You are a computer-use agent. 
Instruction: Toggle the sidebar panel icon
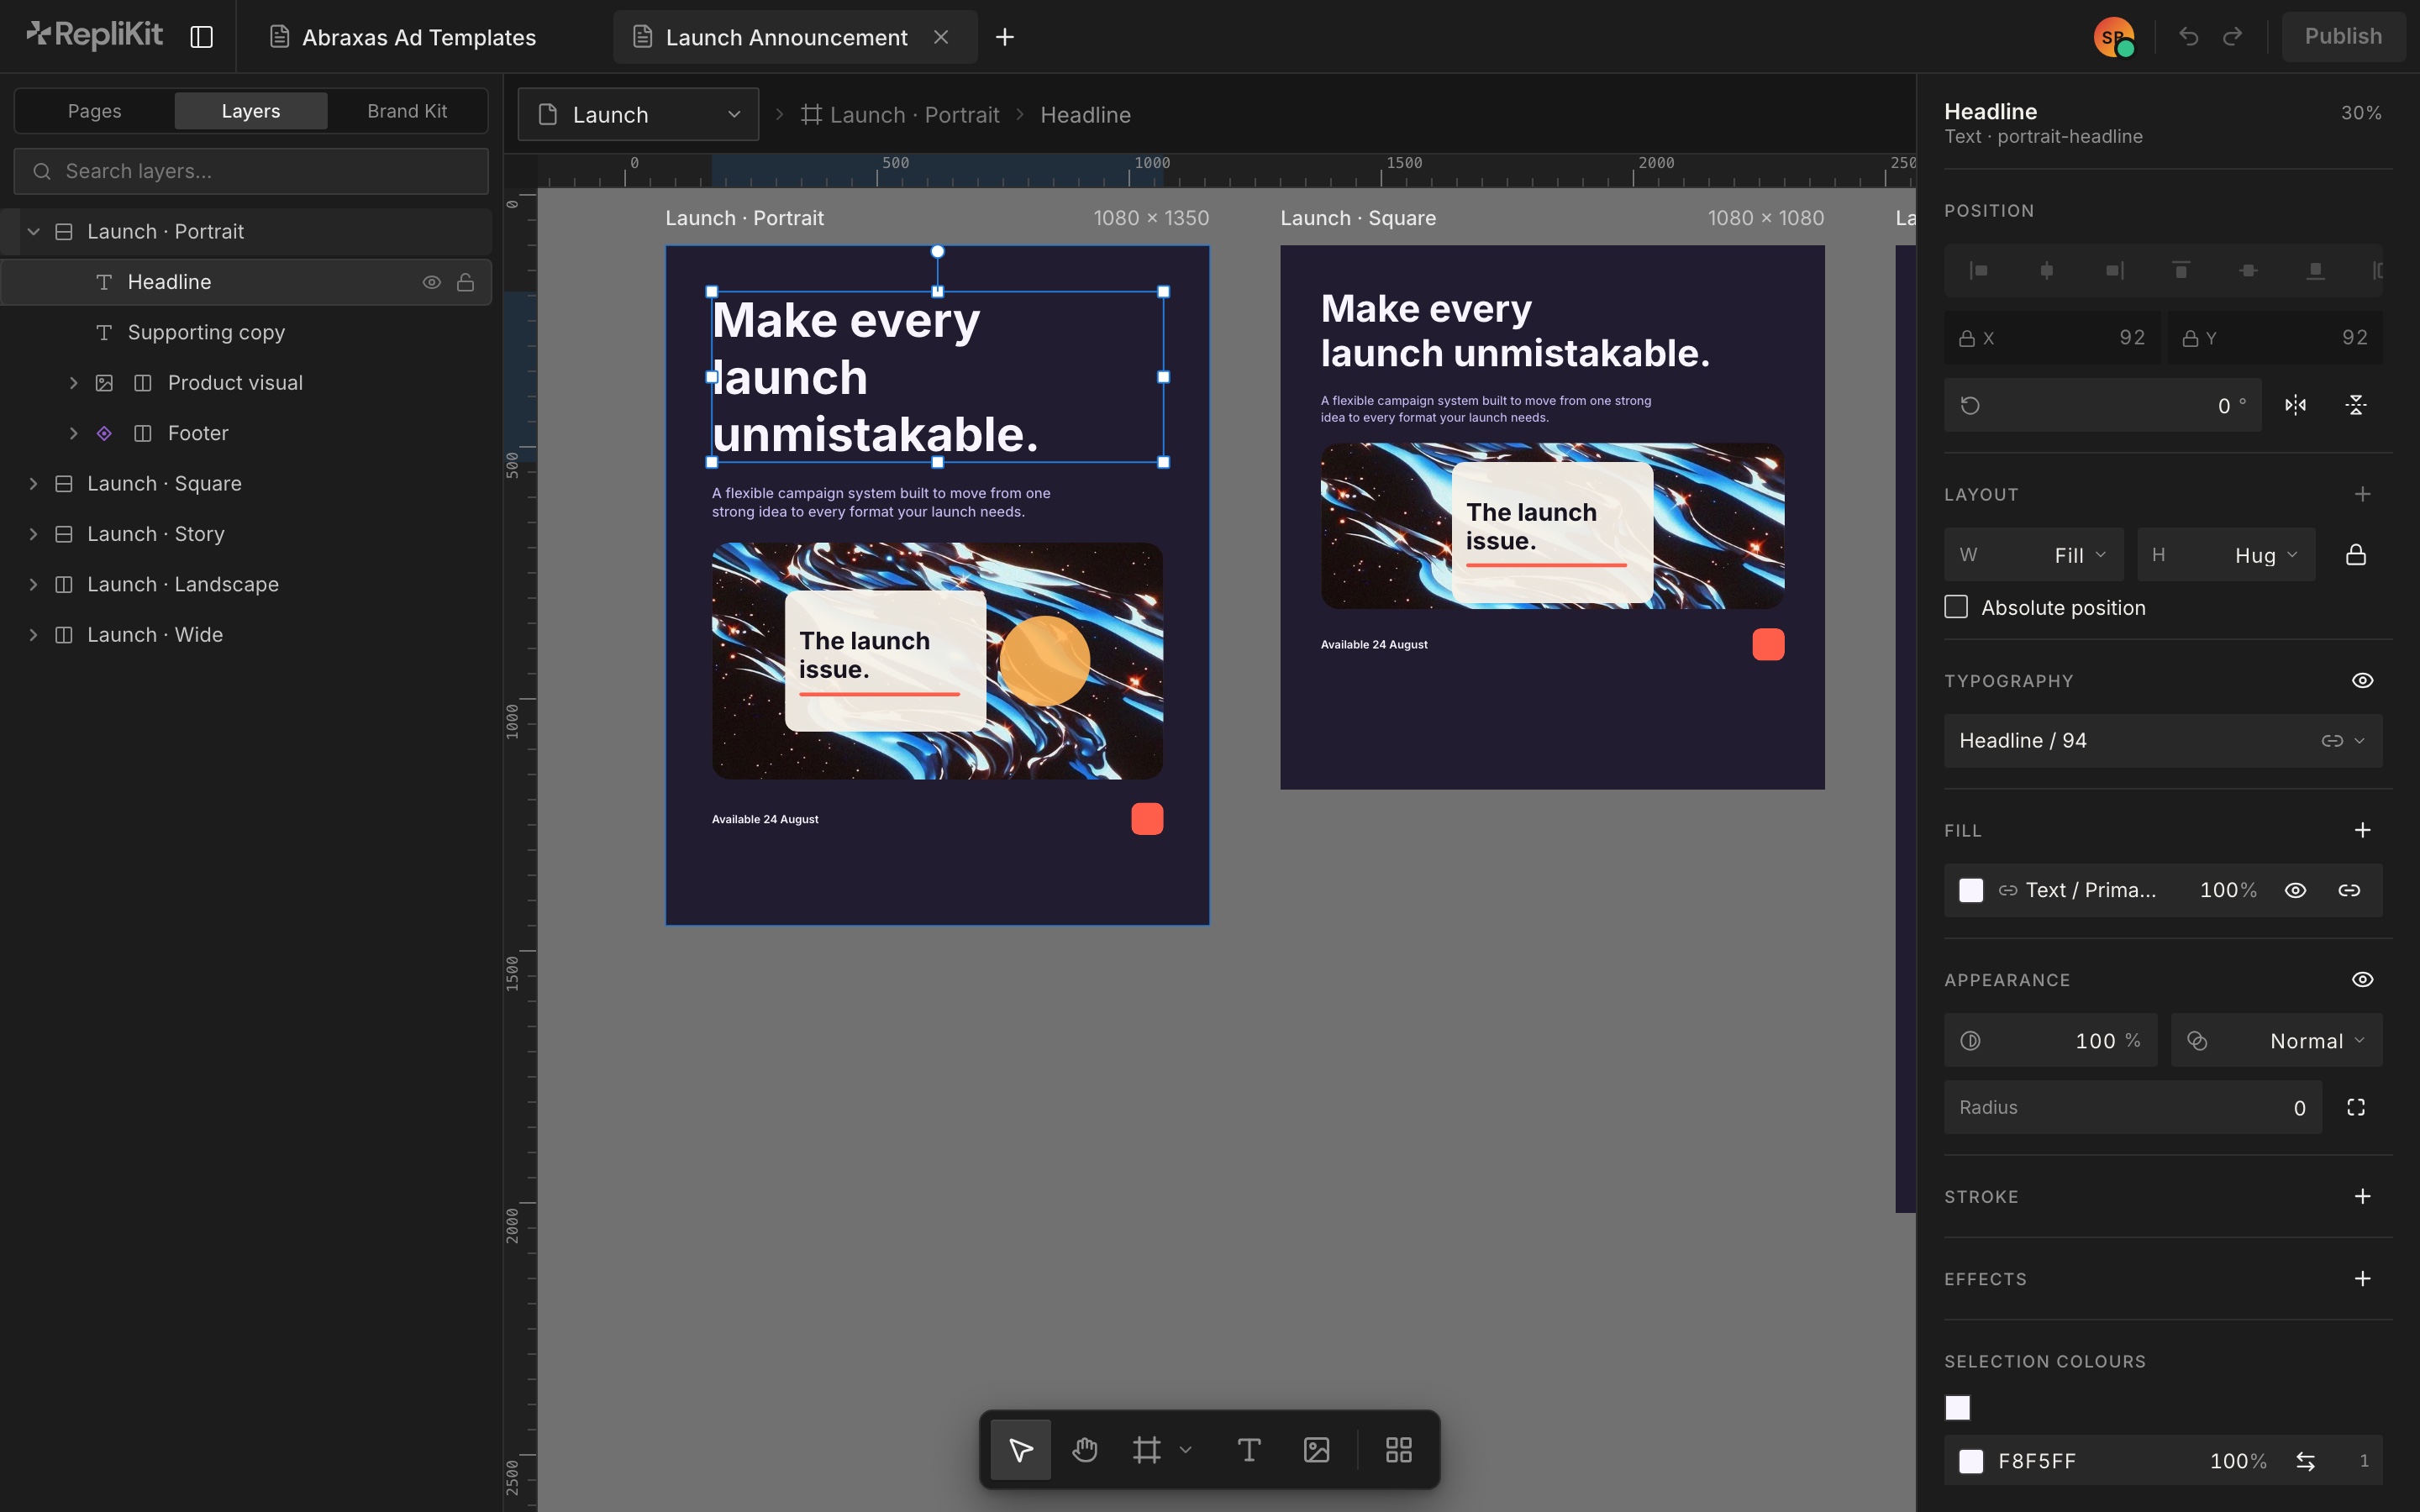pyautogui.click(x=202, y=37)
